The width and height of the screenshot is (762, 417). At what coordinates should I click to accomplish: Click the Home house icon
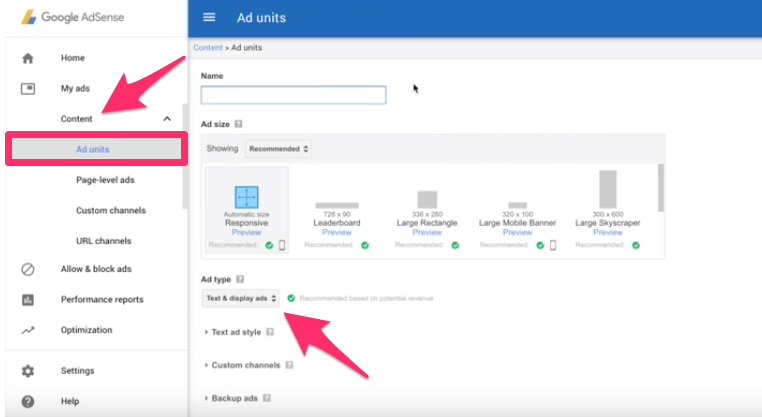28,58
